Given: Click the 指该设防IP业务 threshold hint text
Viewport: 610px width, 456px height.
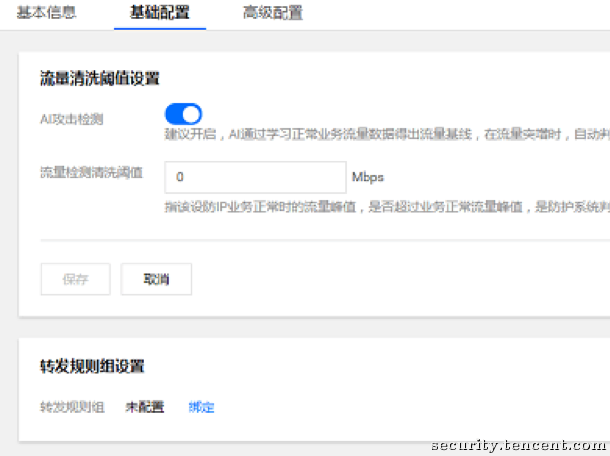Looking at the screenshot, I should coord(387,207).
